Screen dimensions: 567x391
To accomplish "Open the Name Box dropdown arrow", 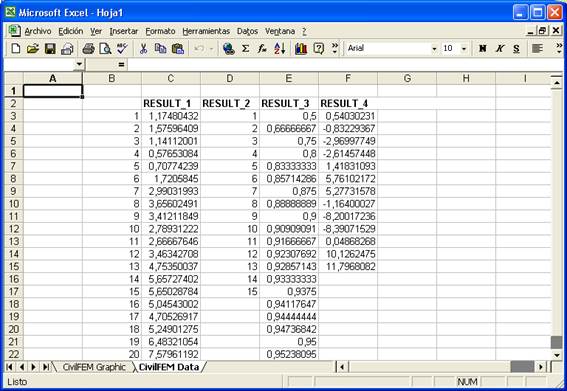I will 79,65.
